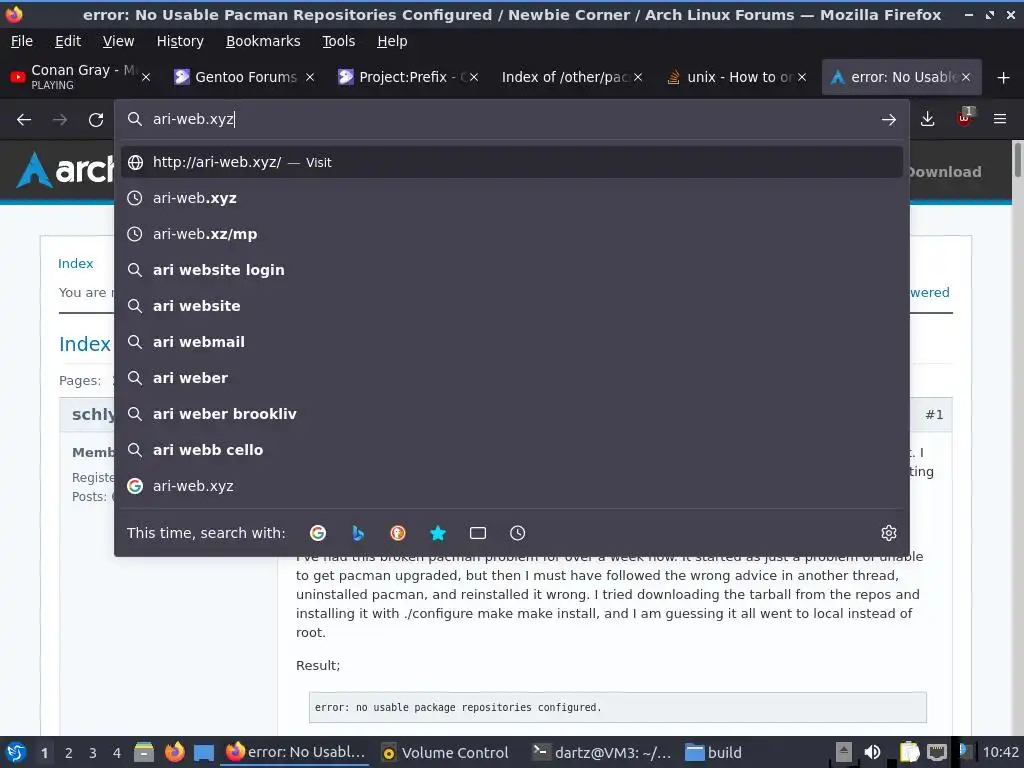This screenshot has width=1024, height=768.
Task: Search in History using clock icon
Action: pyautogui.click(x=517, y=533)
